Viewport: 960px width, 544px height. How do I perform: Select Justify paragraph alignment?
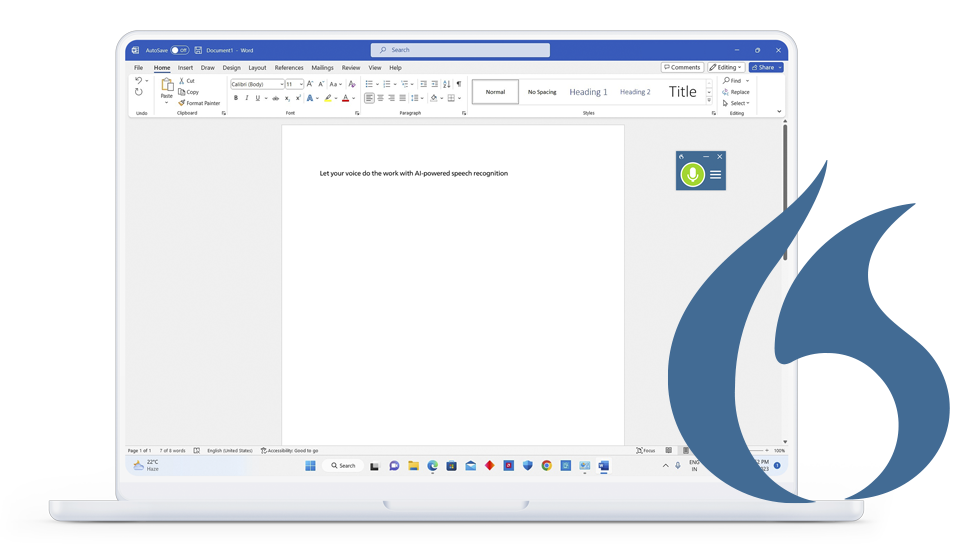pos(402,98)
